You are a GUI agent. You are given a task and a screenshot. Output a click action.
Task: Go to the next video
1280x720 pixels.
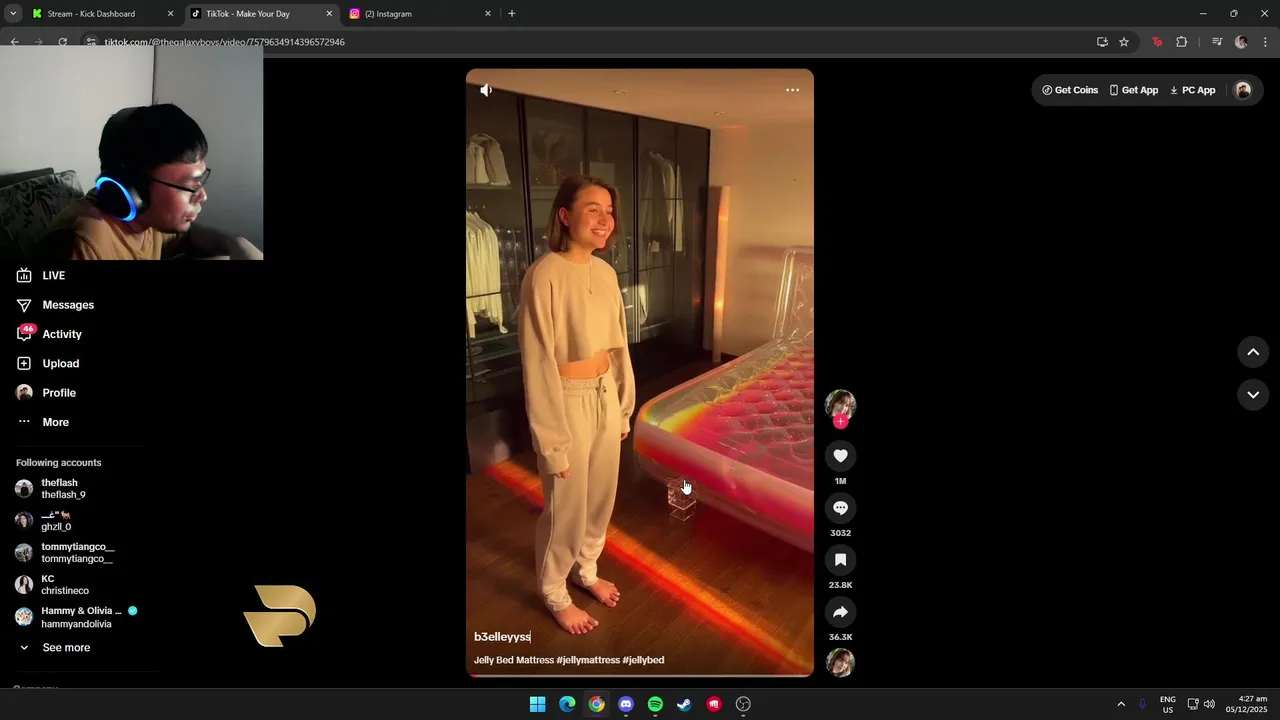click(1253, 395)
